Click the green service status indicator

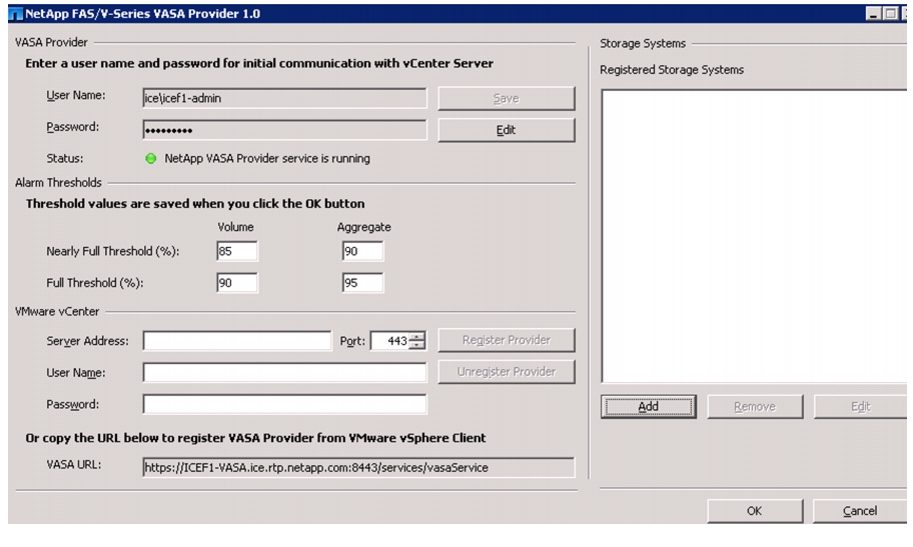[x=151, y=158]
